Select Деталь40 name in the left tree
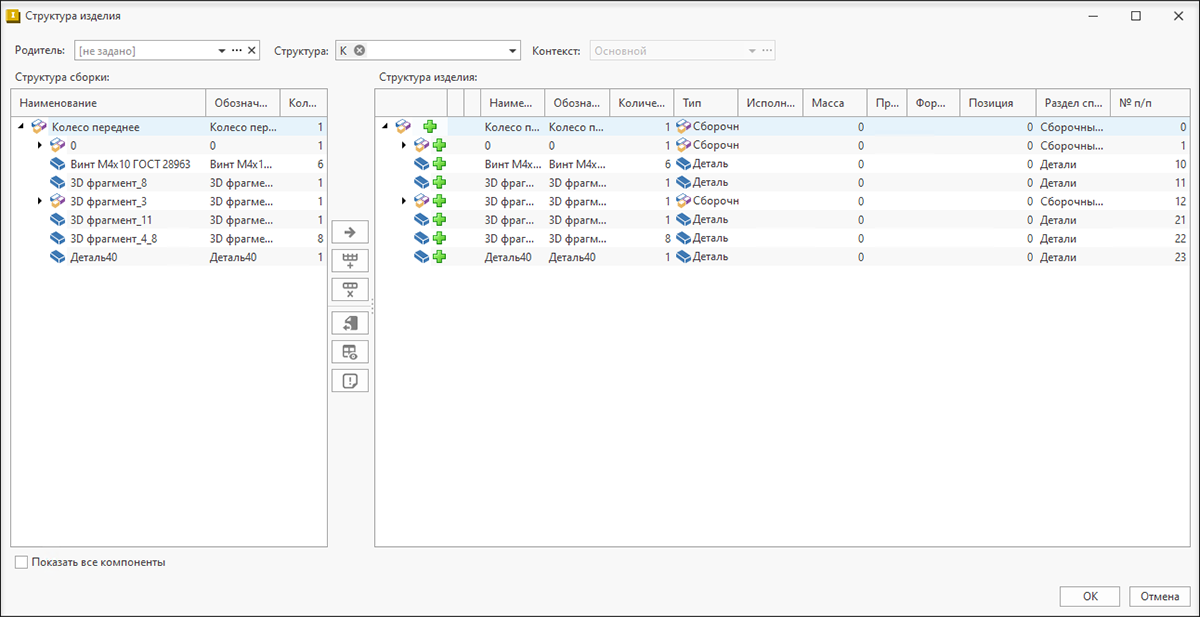Image resolution: width=1200 pixels, height=617 pixels. coord(94,257)
